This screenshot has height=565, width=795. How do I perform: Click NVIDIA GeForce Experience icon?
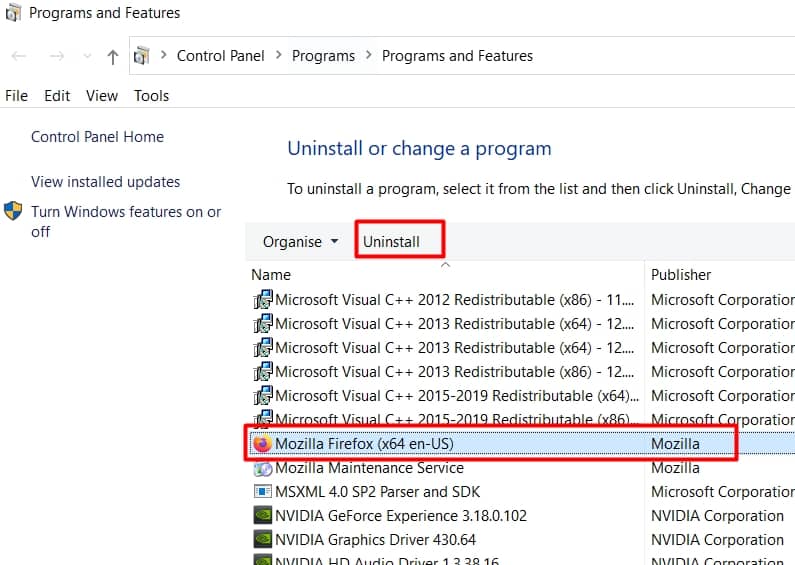(263, 515)
